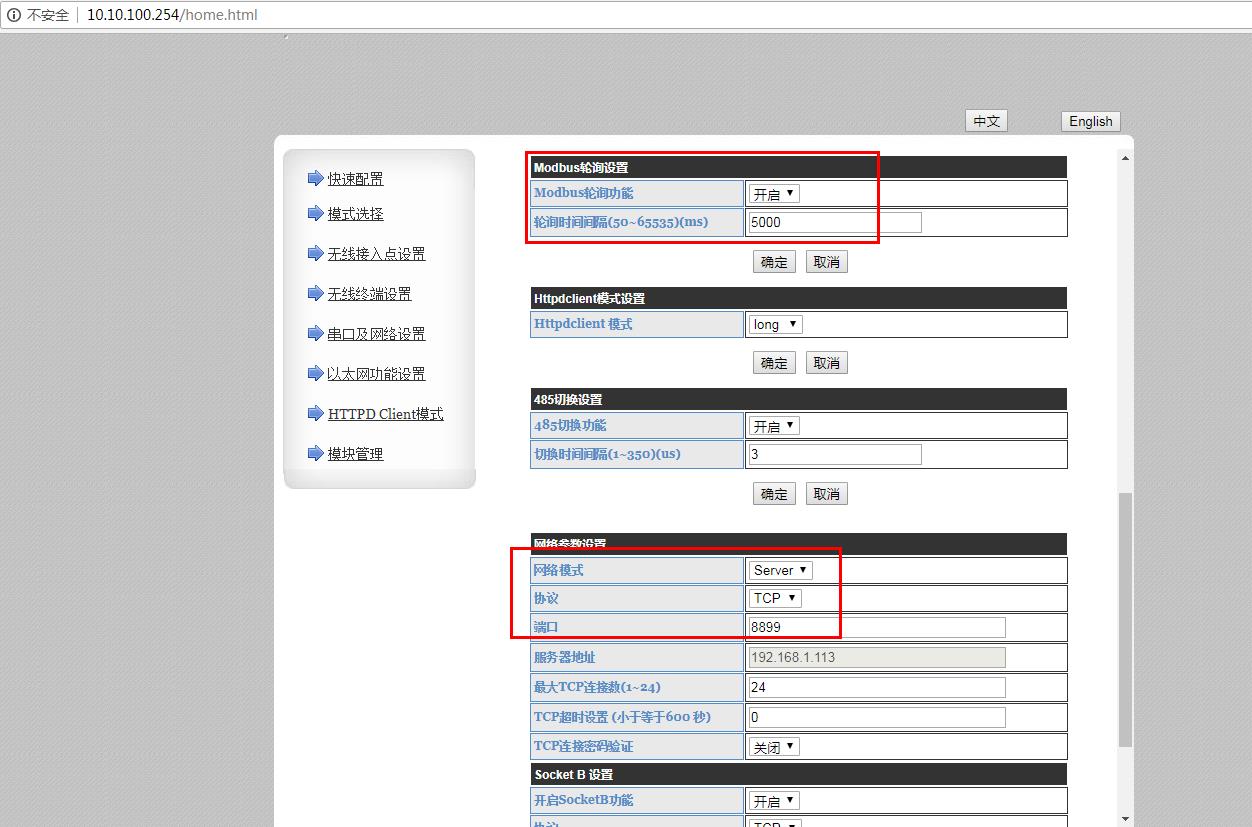Go to the 模块管理 menu page

pos(355,454)
